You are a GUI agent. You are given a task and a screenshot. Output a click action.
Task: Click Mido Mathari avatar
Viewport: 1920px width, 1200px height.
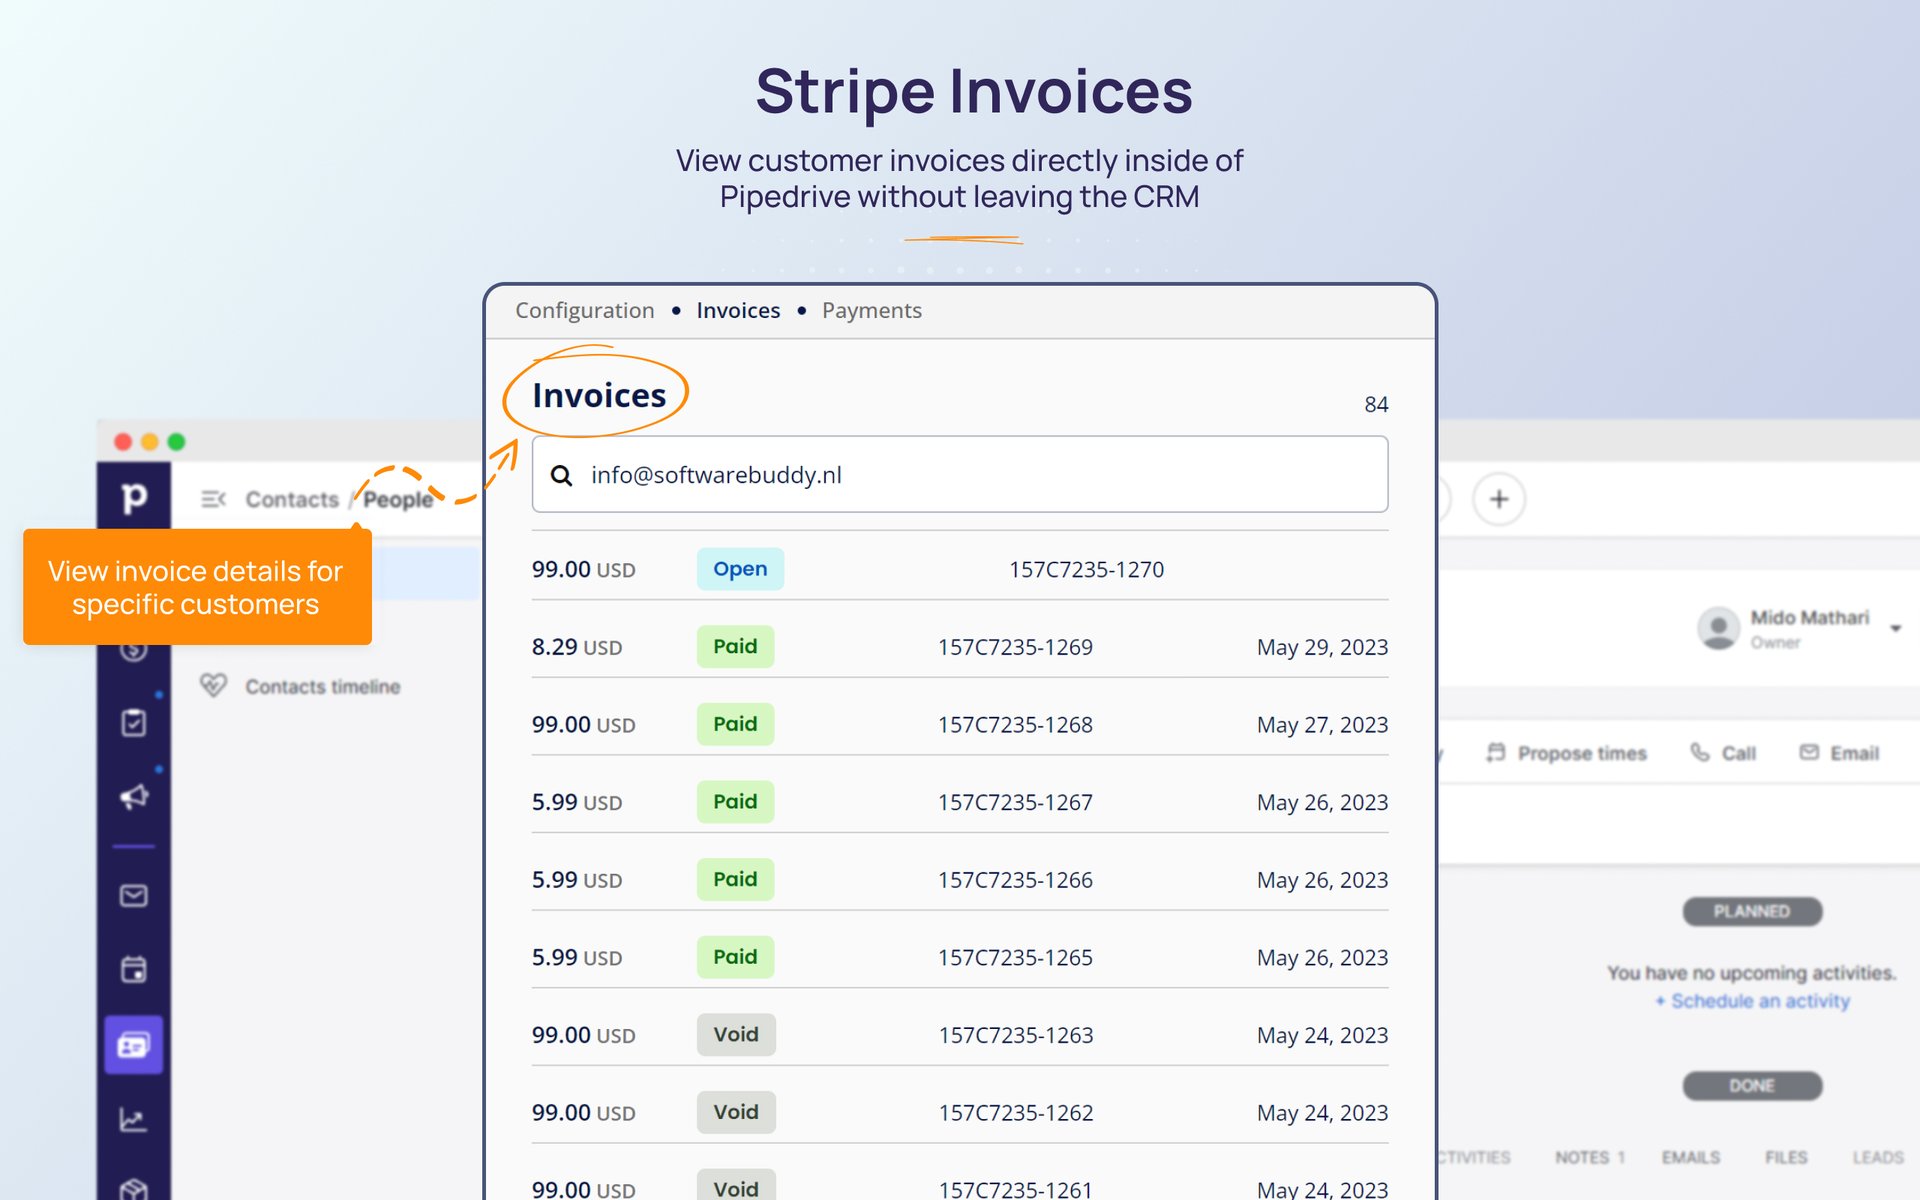tap(1718, 628)
